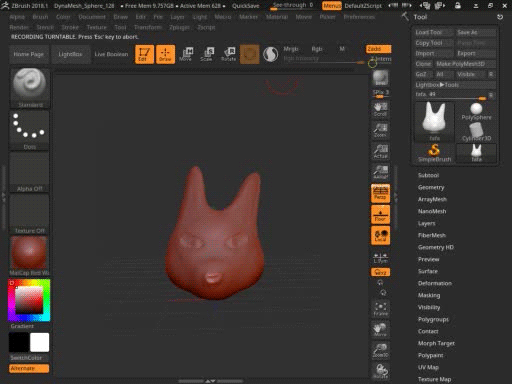Screen dimensions: 512x384
Task: Select the Cylinder3D tool
Action: tap(476, 132)
